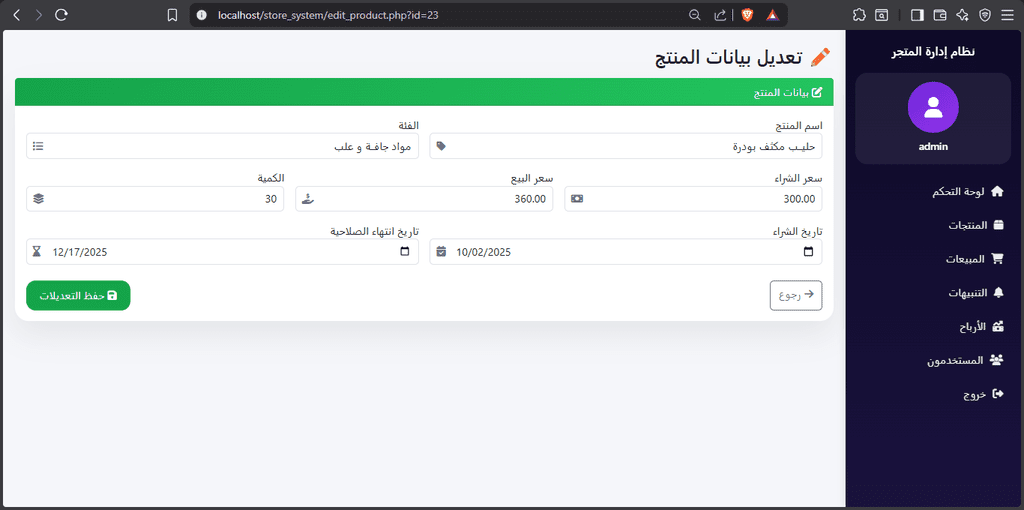Open المبيعات sales in sidebar
This screenshot has width=1024, height=510.
pos(974,259)
